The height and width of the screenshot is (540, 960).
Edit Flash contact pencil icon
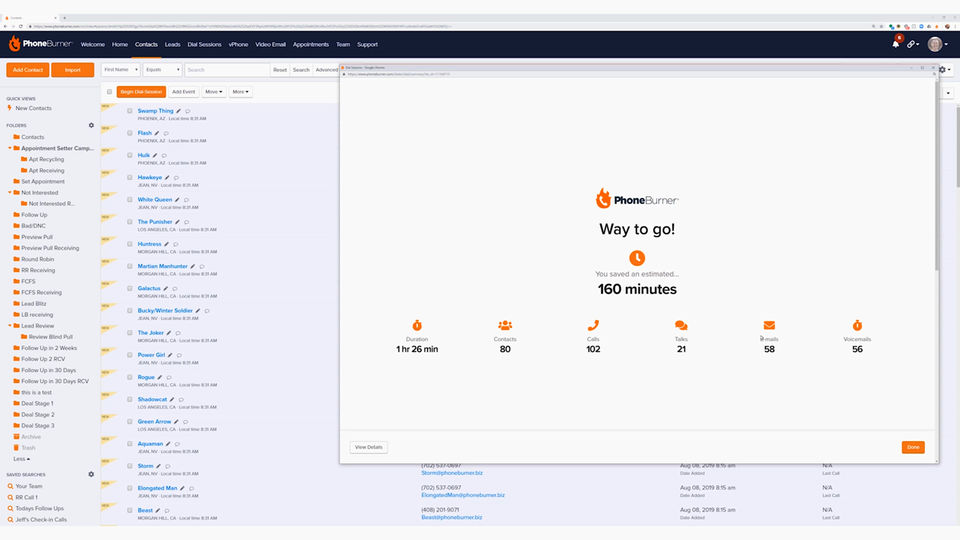(x=157, y=133)
